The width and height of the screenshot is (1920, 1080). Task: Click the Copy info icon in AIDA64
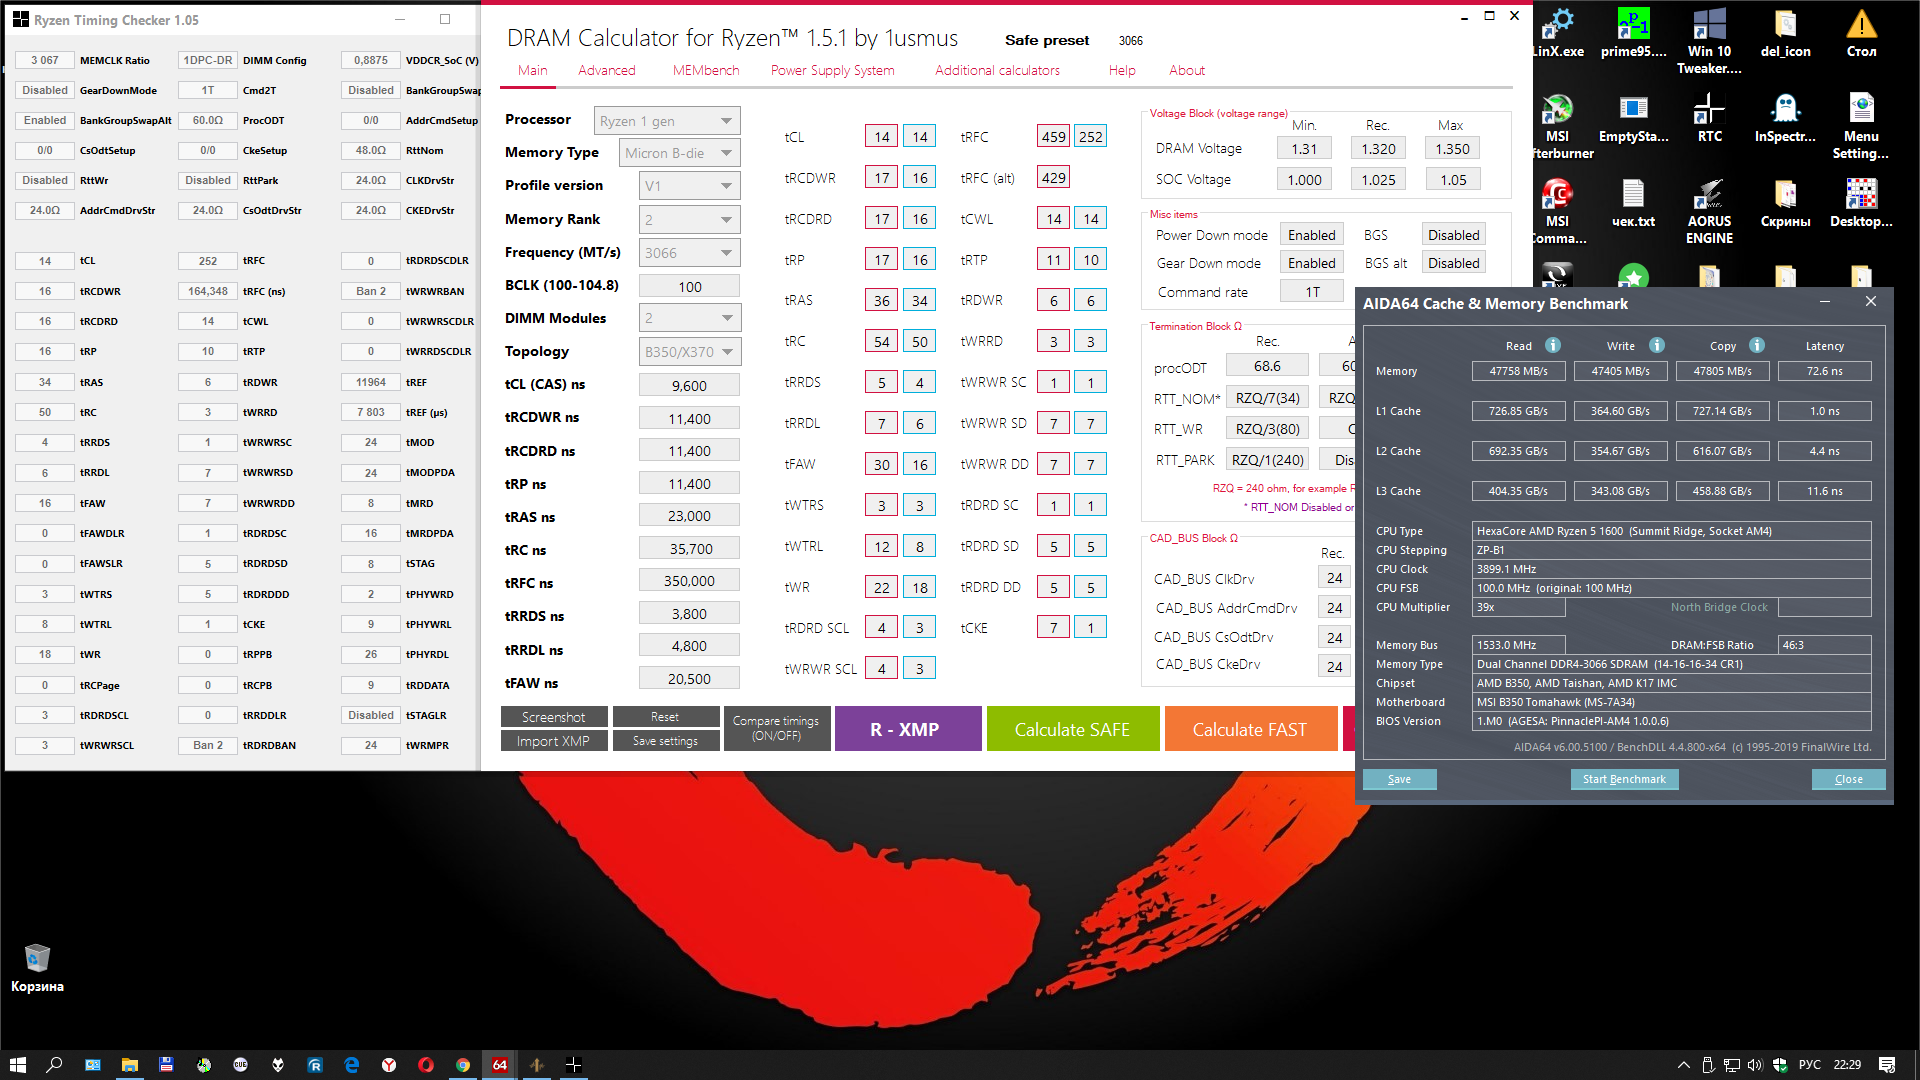(1757, 345)
